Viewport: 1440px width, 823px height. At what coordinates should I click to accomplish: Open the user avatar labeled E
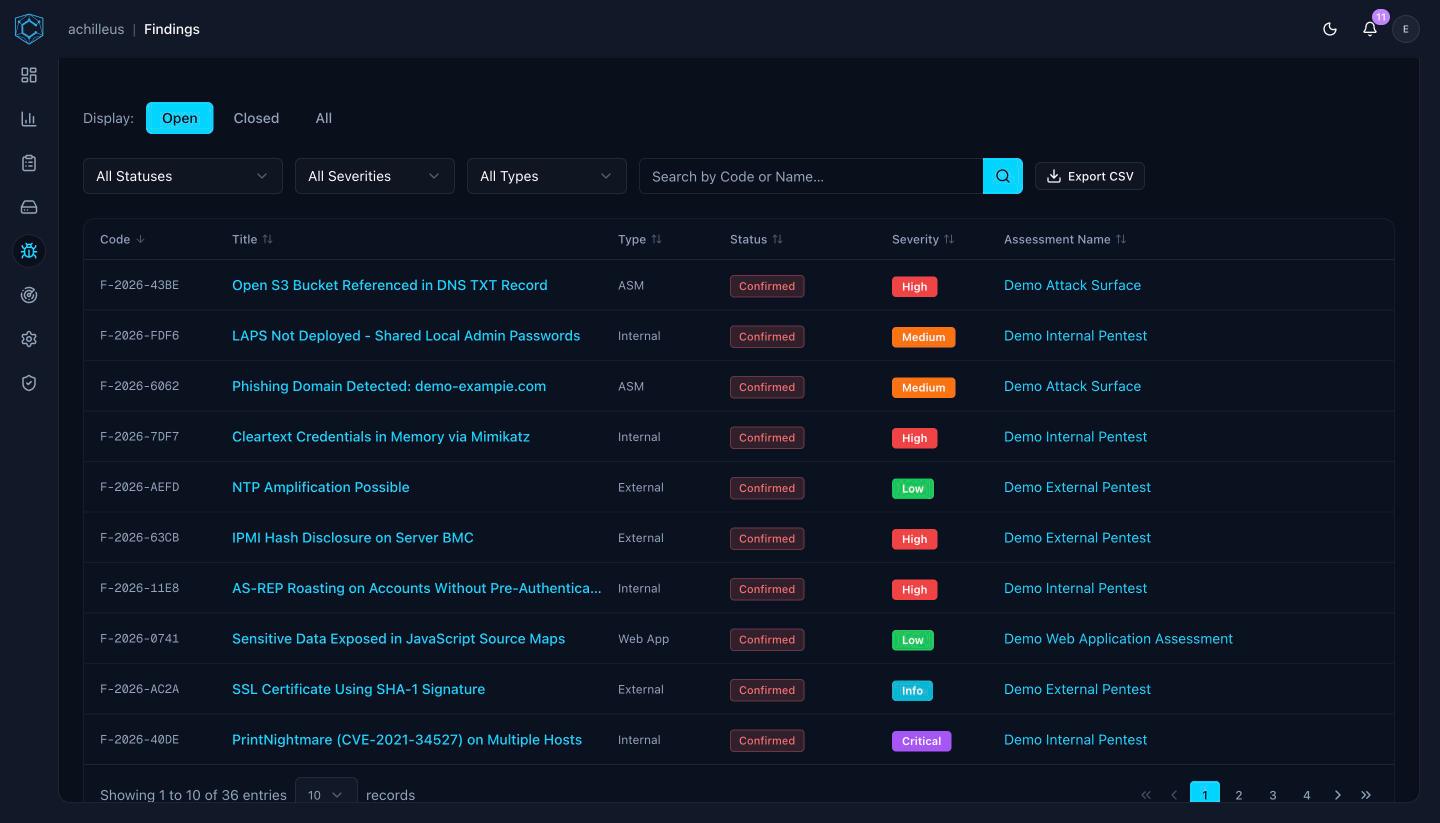click(x=1406, y=29)
